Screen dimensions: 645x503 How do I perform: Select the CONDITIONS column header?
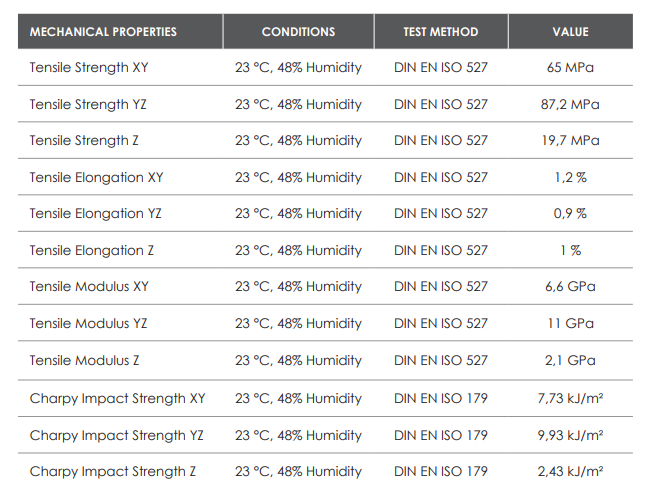click(x=298, y=32)
